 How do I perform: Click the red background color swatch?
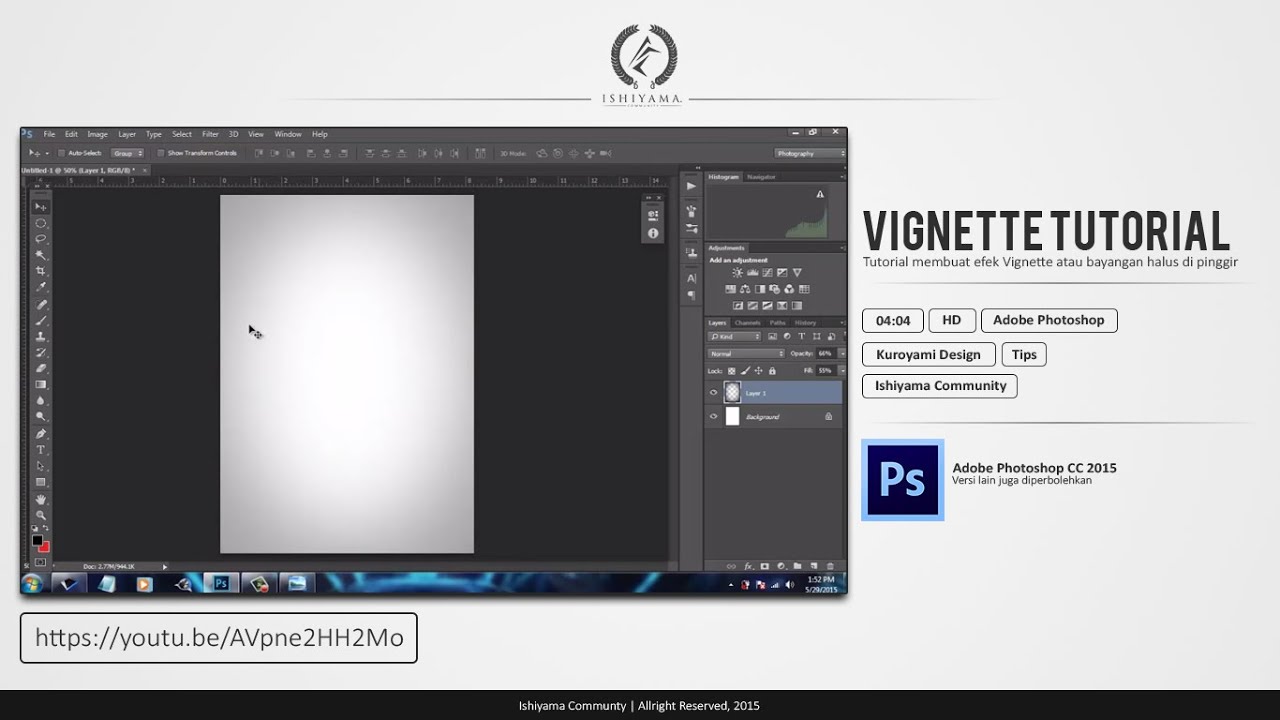44,547
